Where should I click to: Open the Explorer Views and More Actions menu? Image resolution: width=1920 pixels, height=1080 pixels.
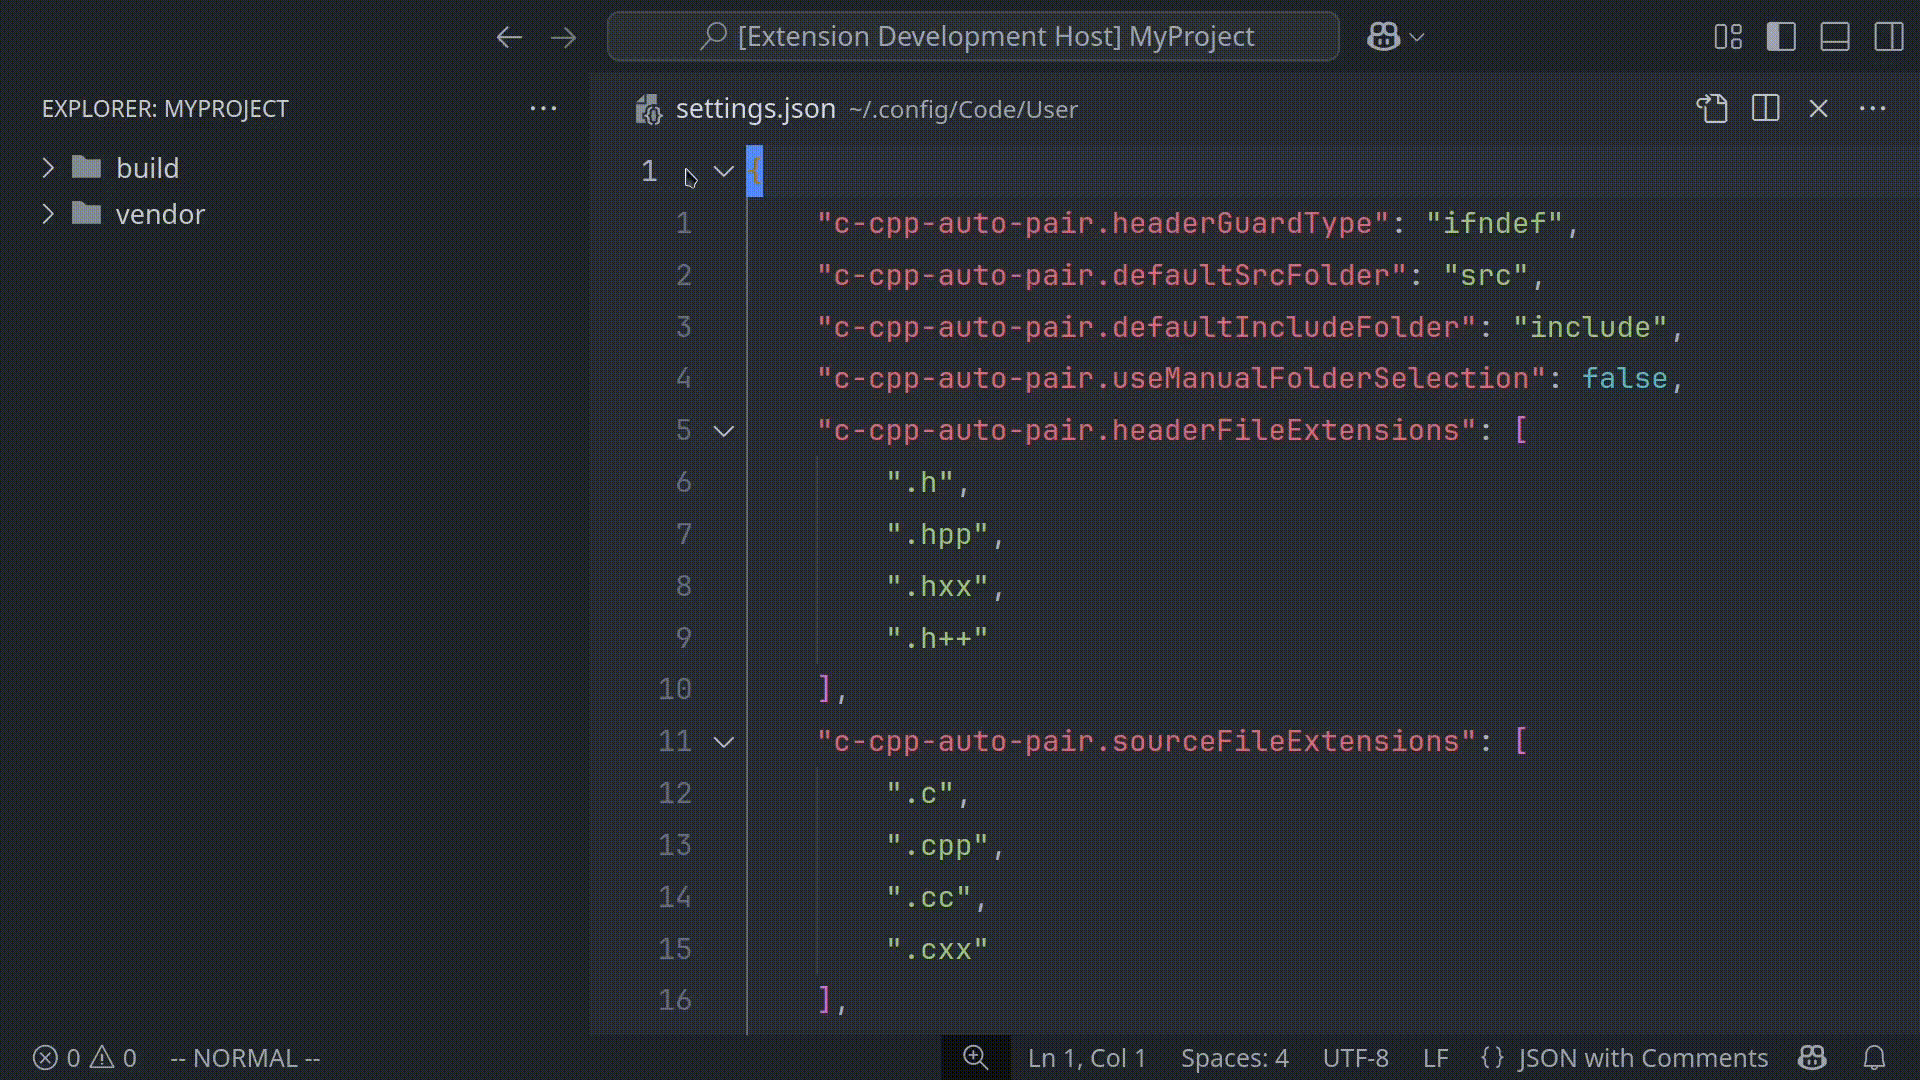pyautogui.click(x=543, y=108)
